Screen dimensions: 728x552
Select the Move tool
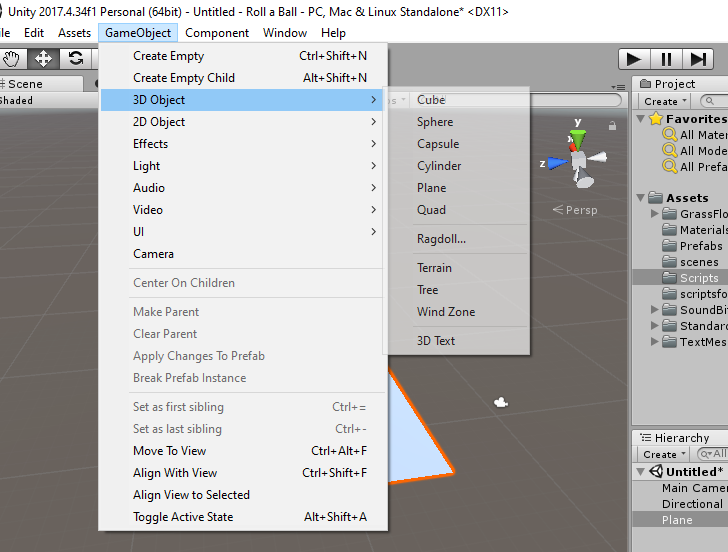(43, 58)
